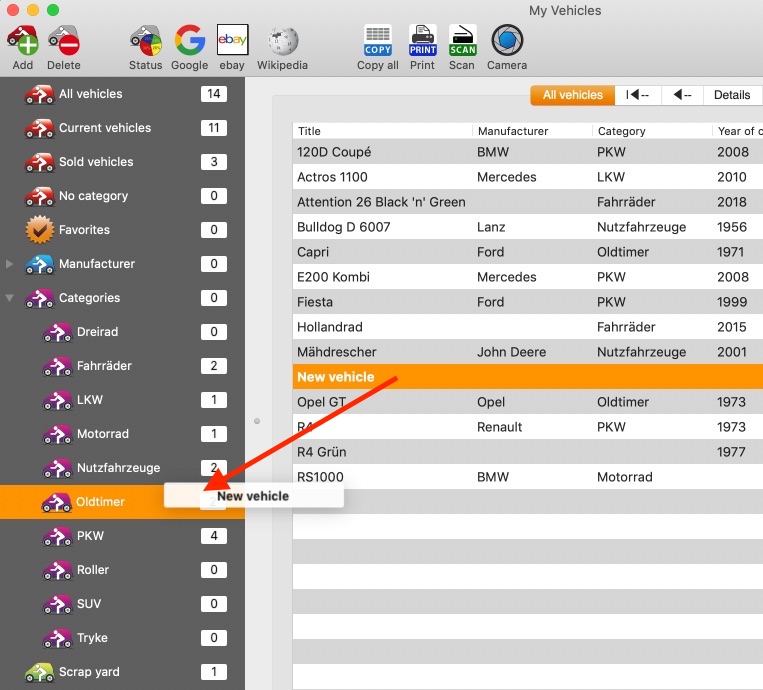Click the green Scrap yard car icon
This screenshot has width=763, height=690.
tap(39, 672)
